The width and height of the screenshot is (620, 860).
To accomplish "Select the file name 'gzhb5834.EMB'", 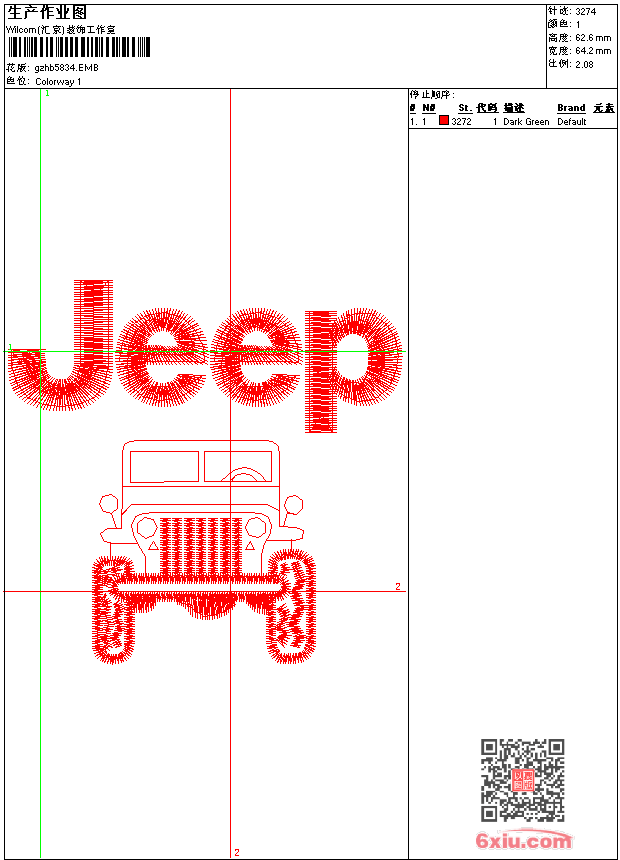I will pos(66,68).
